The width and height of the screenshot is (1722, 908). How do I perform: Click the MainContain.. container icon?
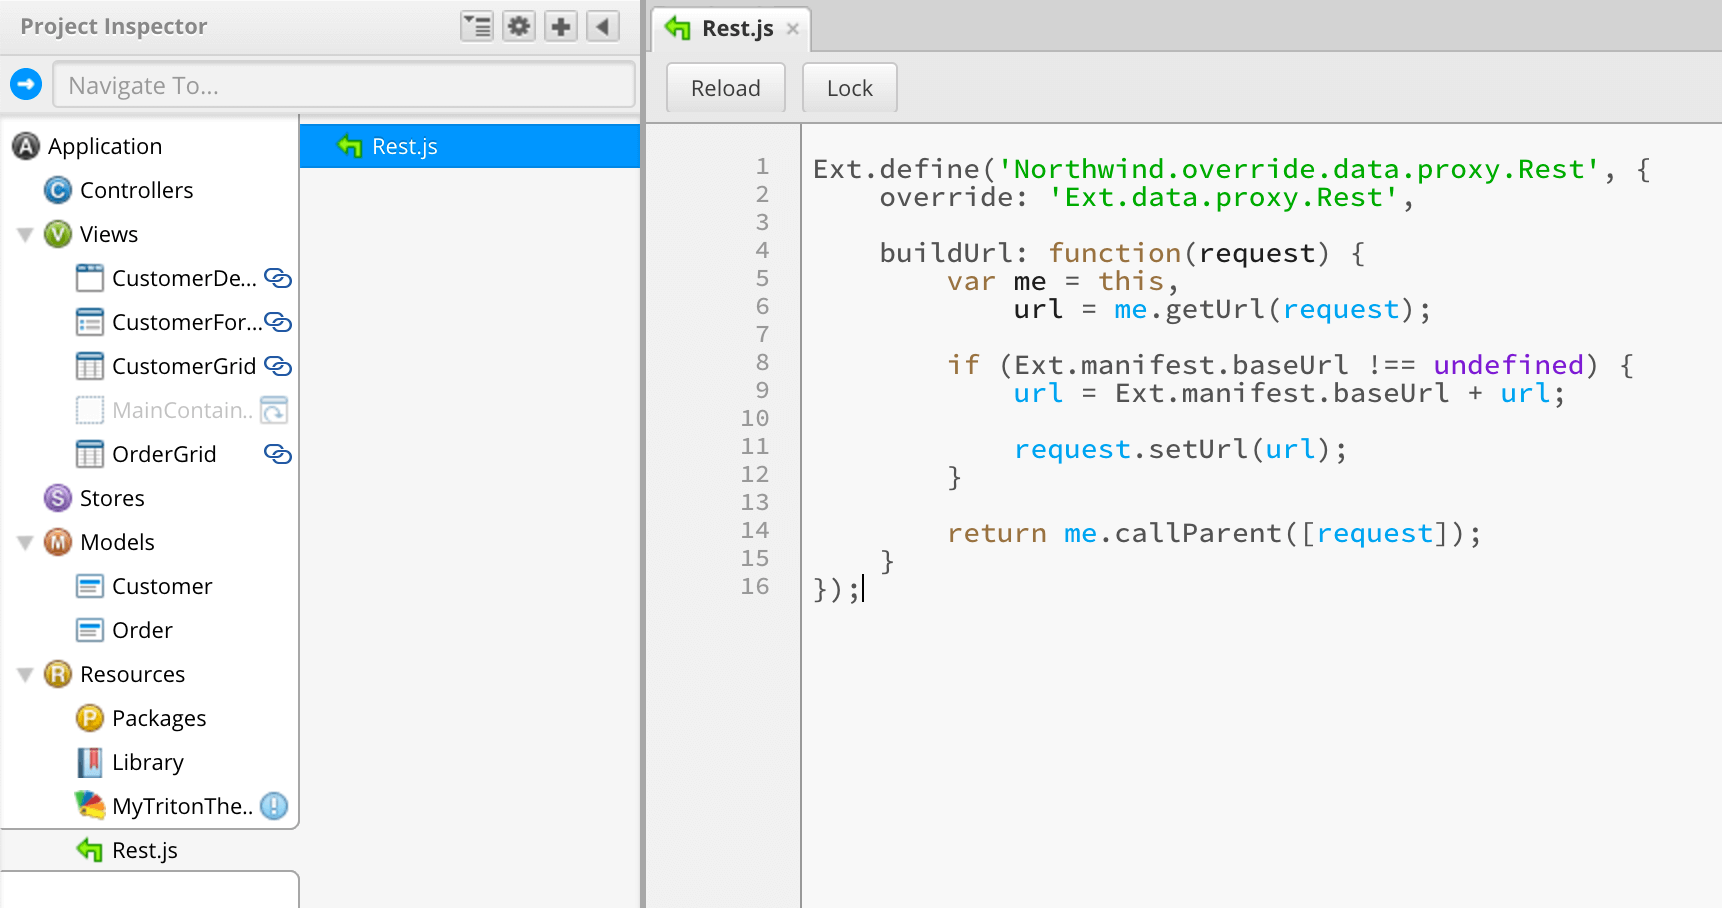click(90, 410)
